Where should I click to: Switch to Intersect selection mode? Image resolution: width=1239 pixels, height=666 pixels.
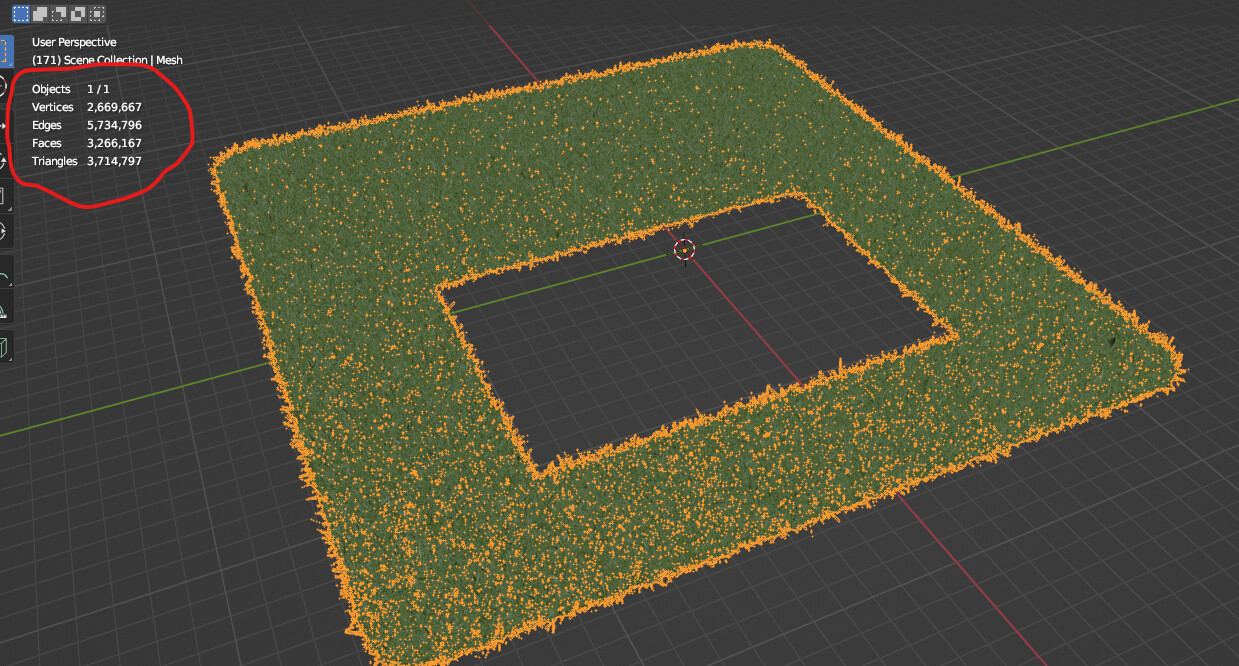click(x=95, y=14)
